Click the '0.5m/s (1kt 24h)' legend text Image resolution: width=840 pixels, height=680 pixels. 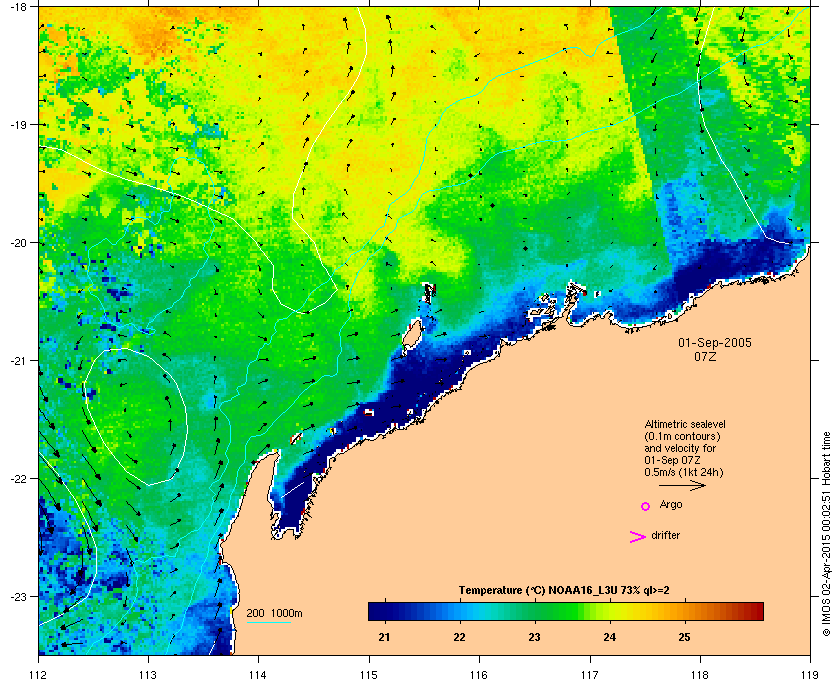click(x=684, y=473)
